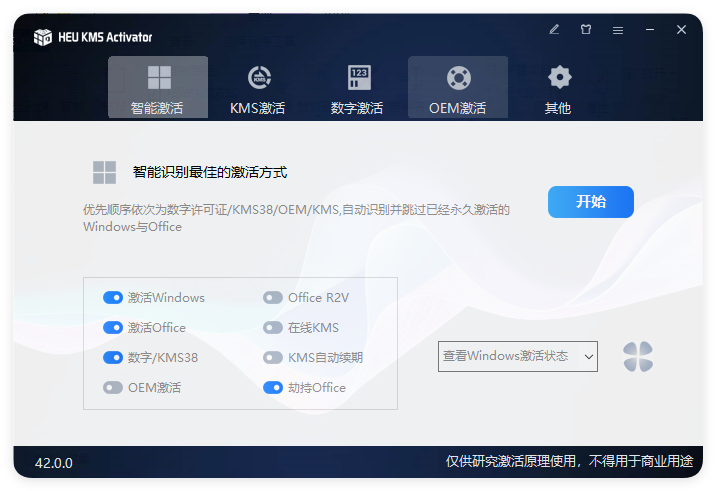Enable the Office R2V switch
Image resolution: width=716 pixels, height=491 pixels.
pyautogui.click(x=273, y=298)
